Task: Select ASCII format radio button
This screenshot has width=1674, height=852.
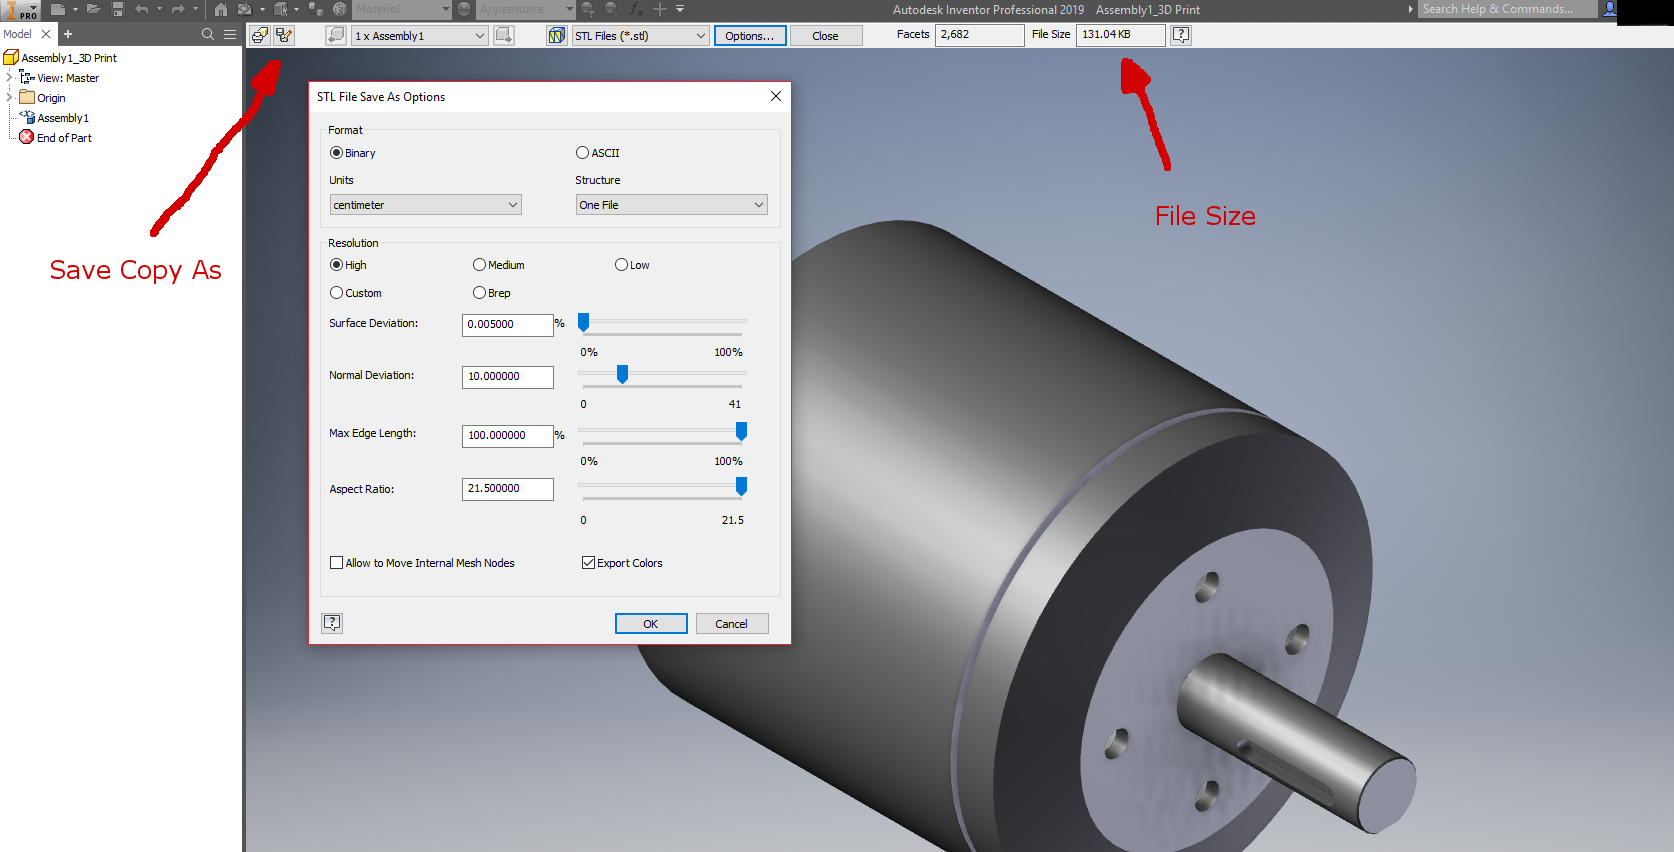Action: click(x=582, y=153)
